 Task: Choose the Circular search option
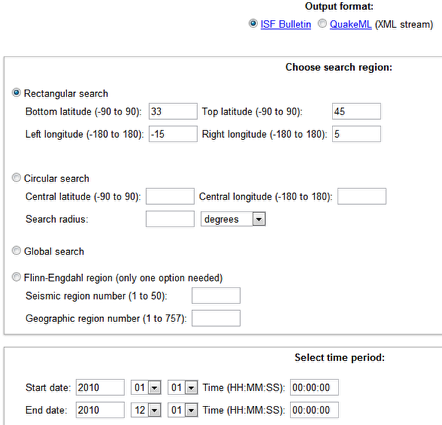16,178
